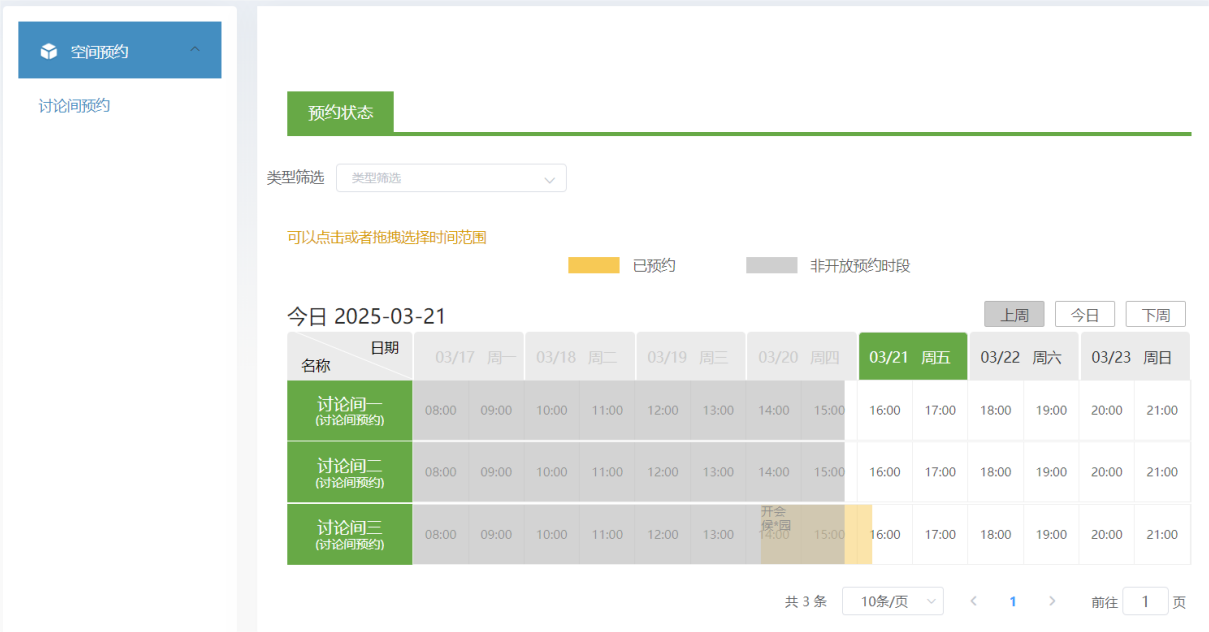This screenshot has height=632, width=1209.
Task: Select the 03/23 周日 date header
Action: (x=1134, y=357)
